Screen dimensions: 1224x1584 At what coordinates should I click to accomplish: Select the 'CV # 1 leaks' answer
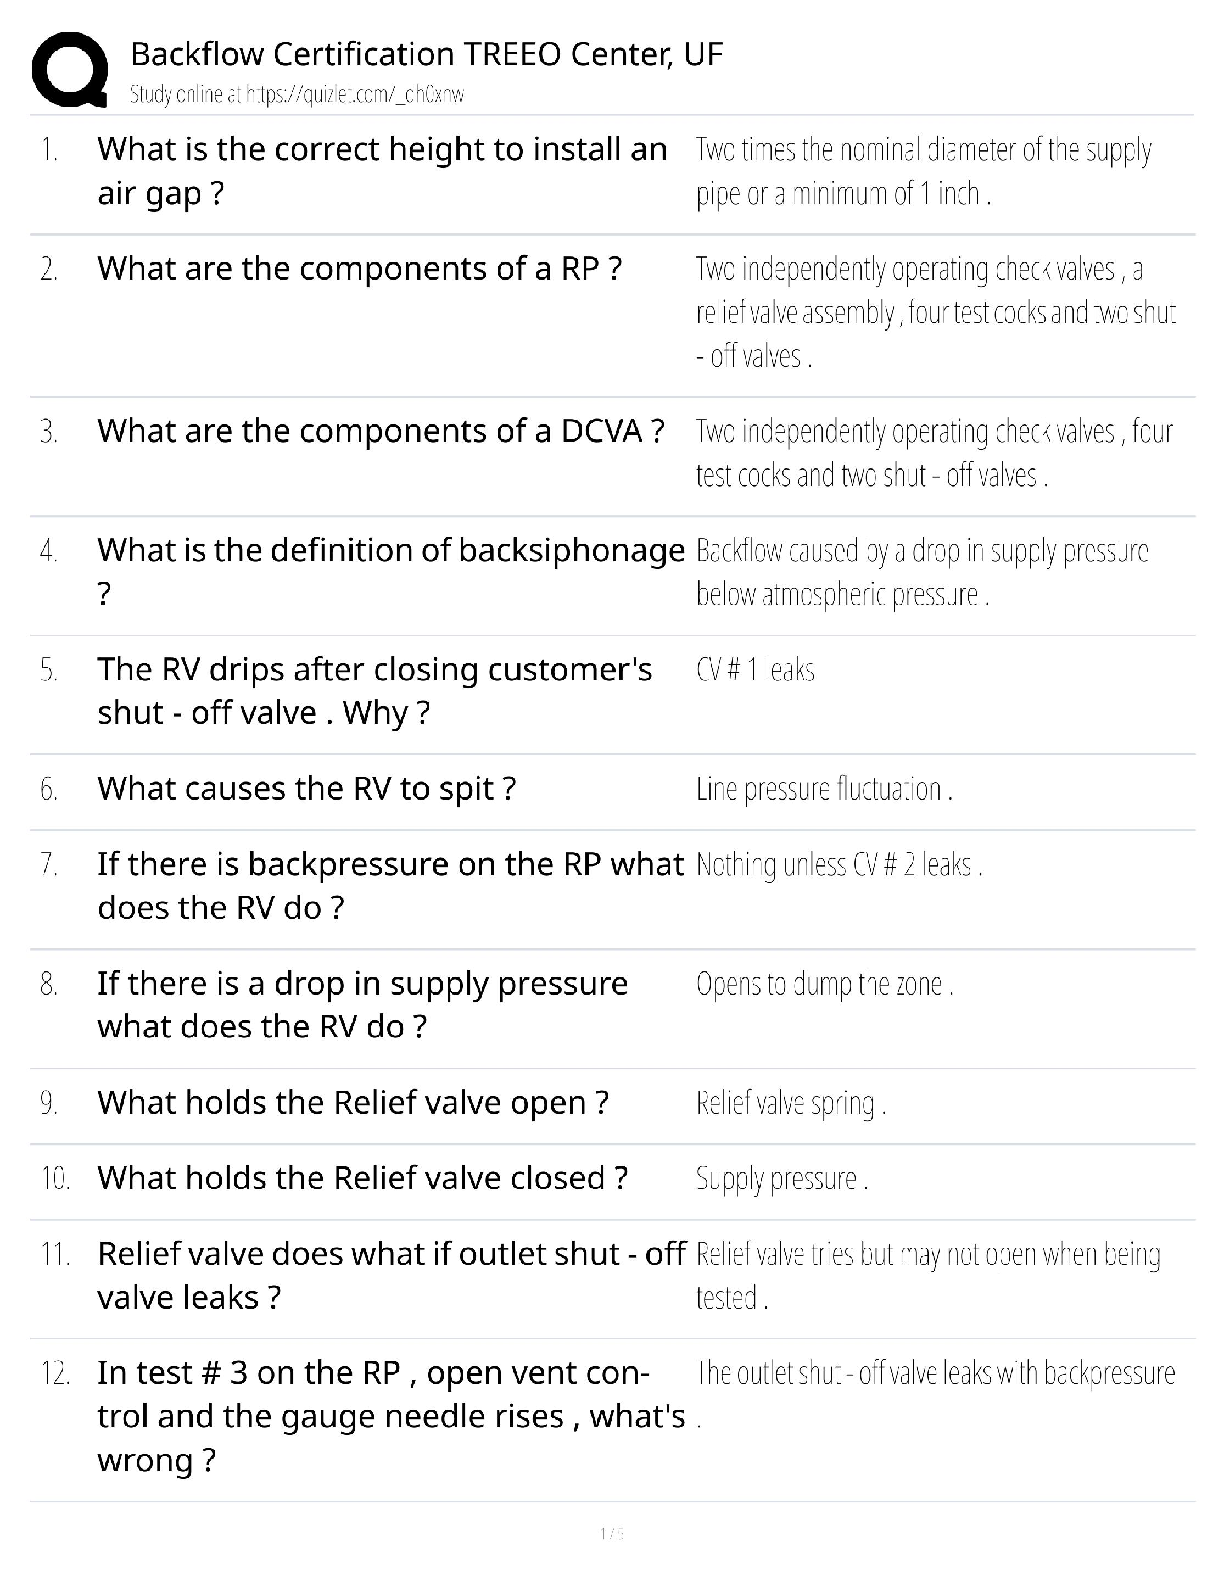[x=755, y=670]
